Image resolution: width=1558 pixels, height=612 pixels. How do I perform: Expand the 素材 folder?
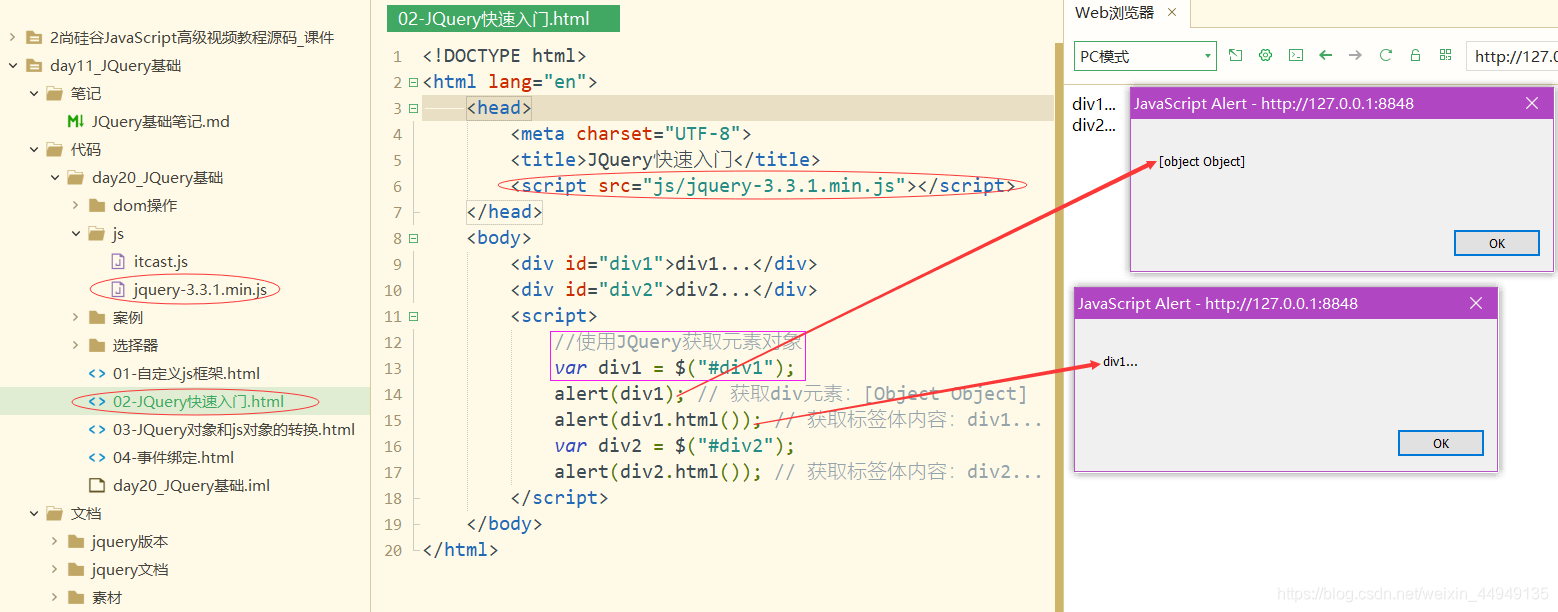[x=54, y=597]
